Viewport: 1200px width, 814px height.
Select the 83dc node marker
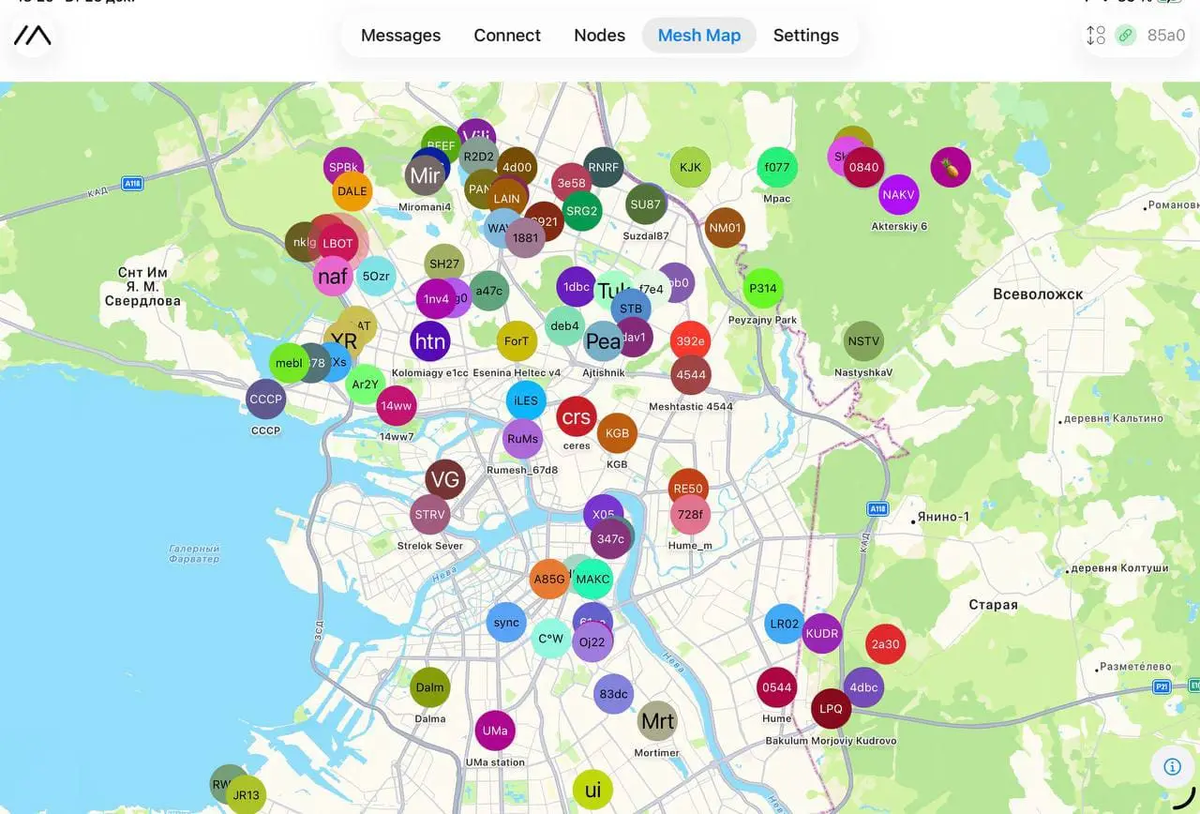click(614, 694)
